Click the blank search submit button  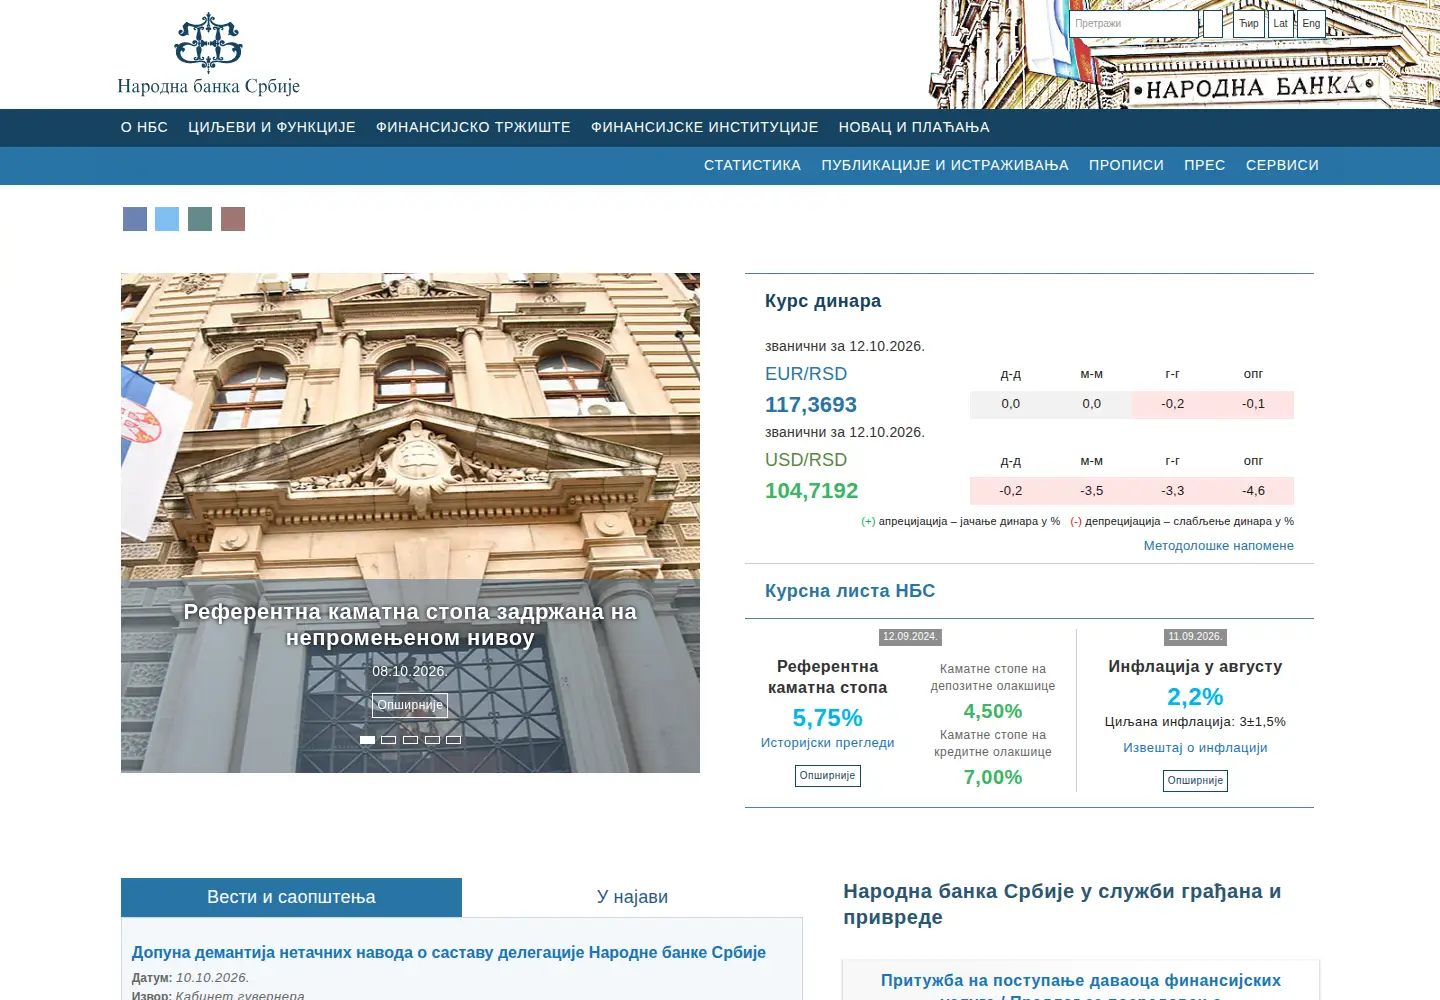point(1212,24)
